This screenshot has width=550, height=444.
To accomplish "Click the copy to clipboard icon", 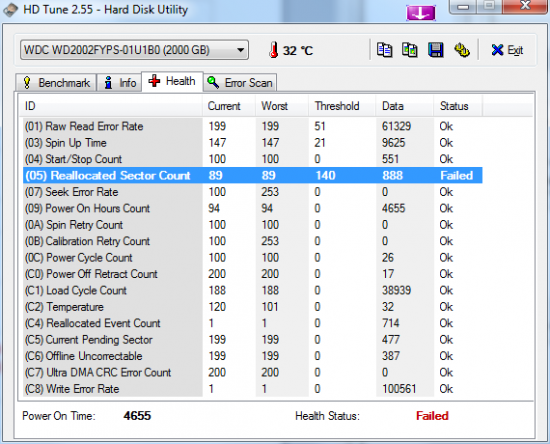I will (384, 50).
